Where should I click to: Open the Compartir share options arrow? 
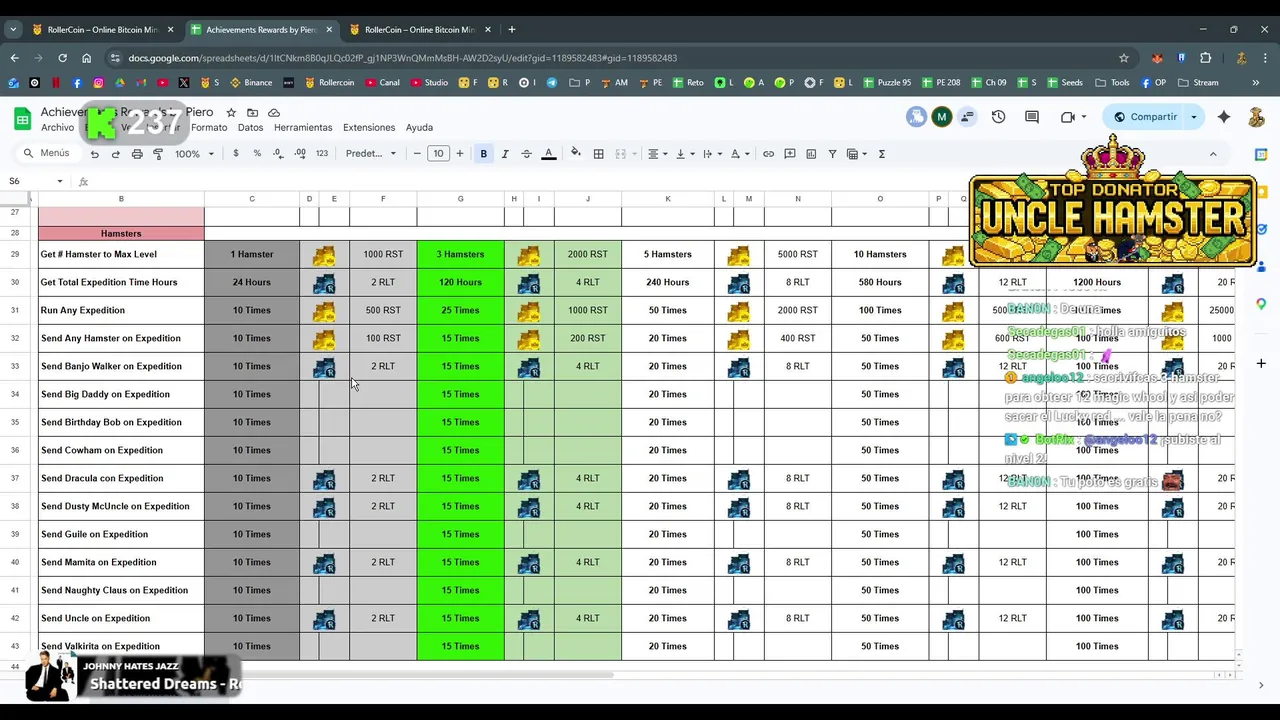tap(1193, 117)
